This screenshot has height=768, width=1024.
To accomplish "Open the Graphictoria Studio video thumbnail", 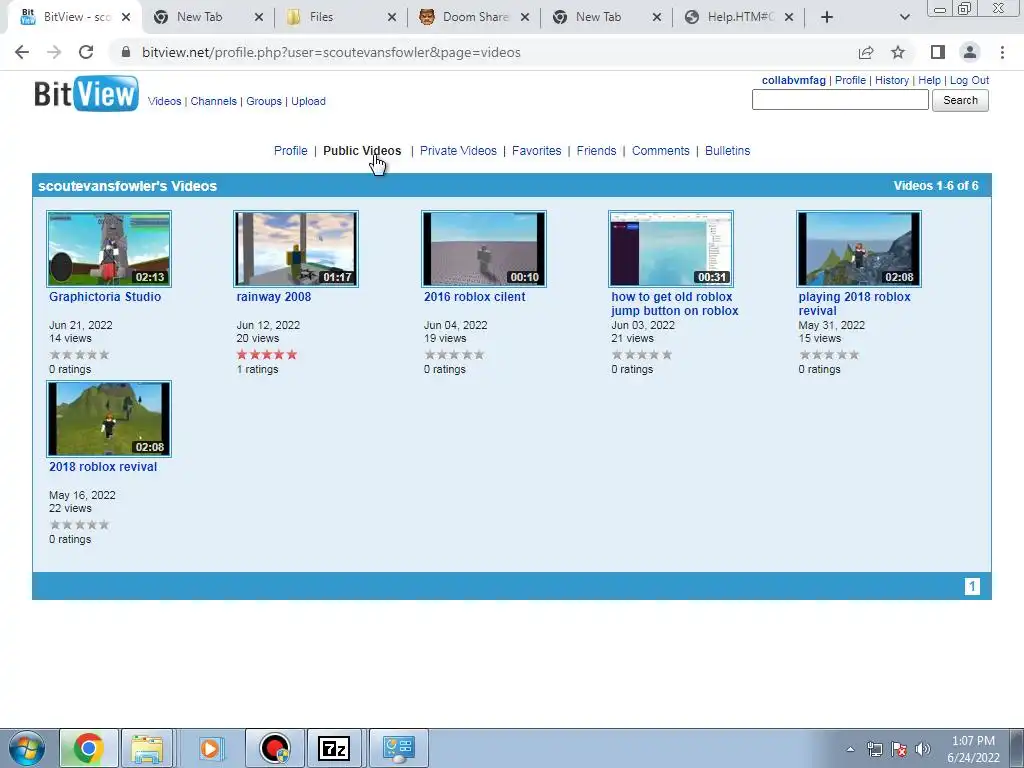I will click(x=109, y=249).
